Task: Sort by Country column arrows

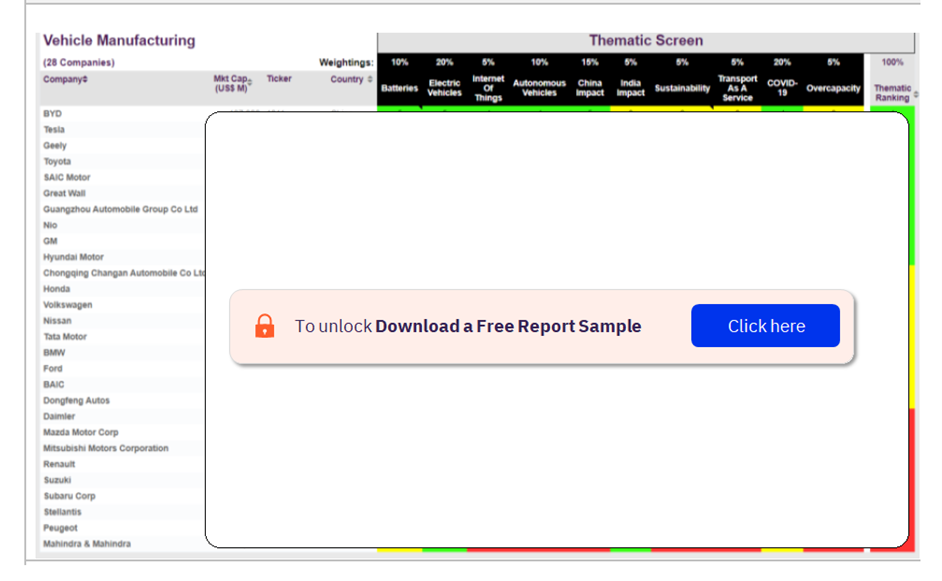Action: click(x=369, y=79)
